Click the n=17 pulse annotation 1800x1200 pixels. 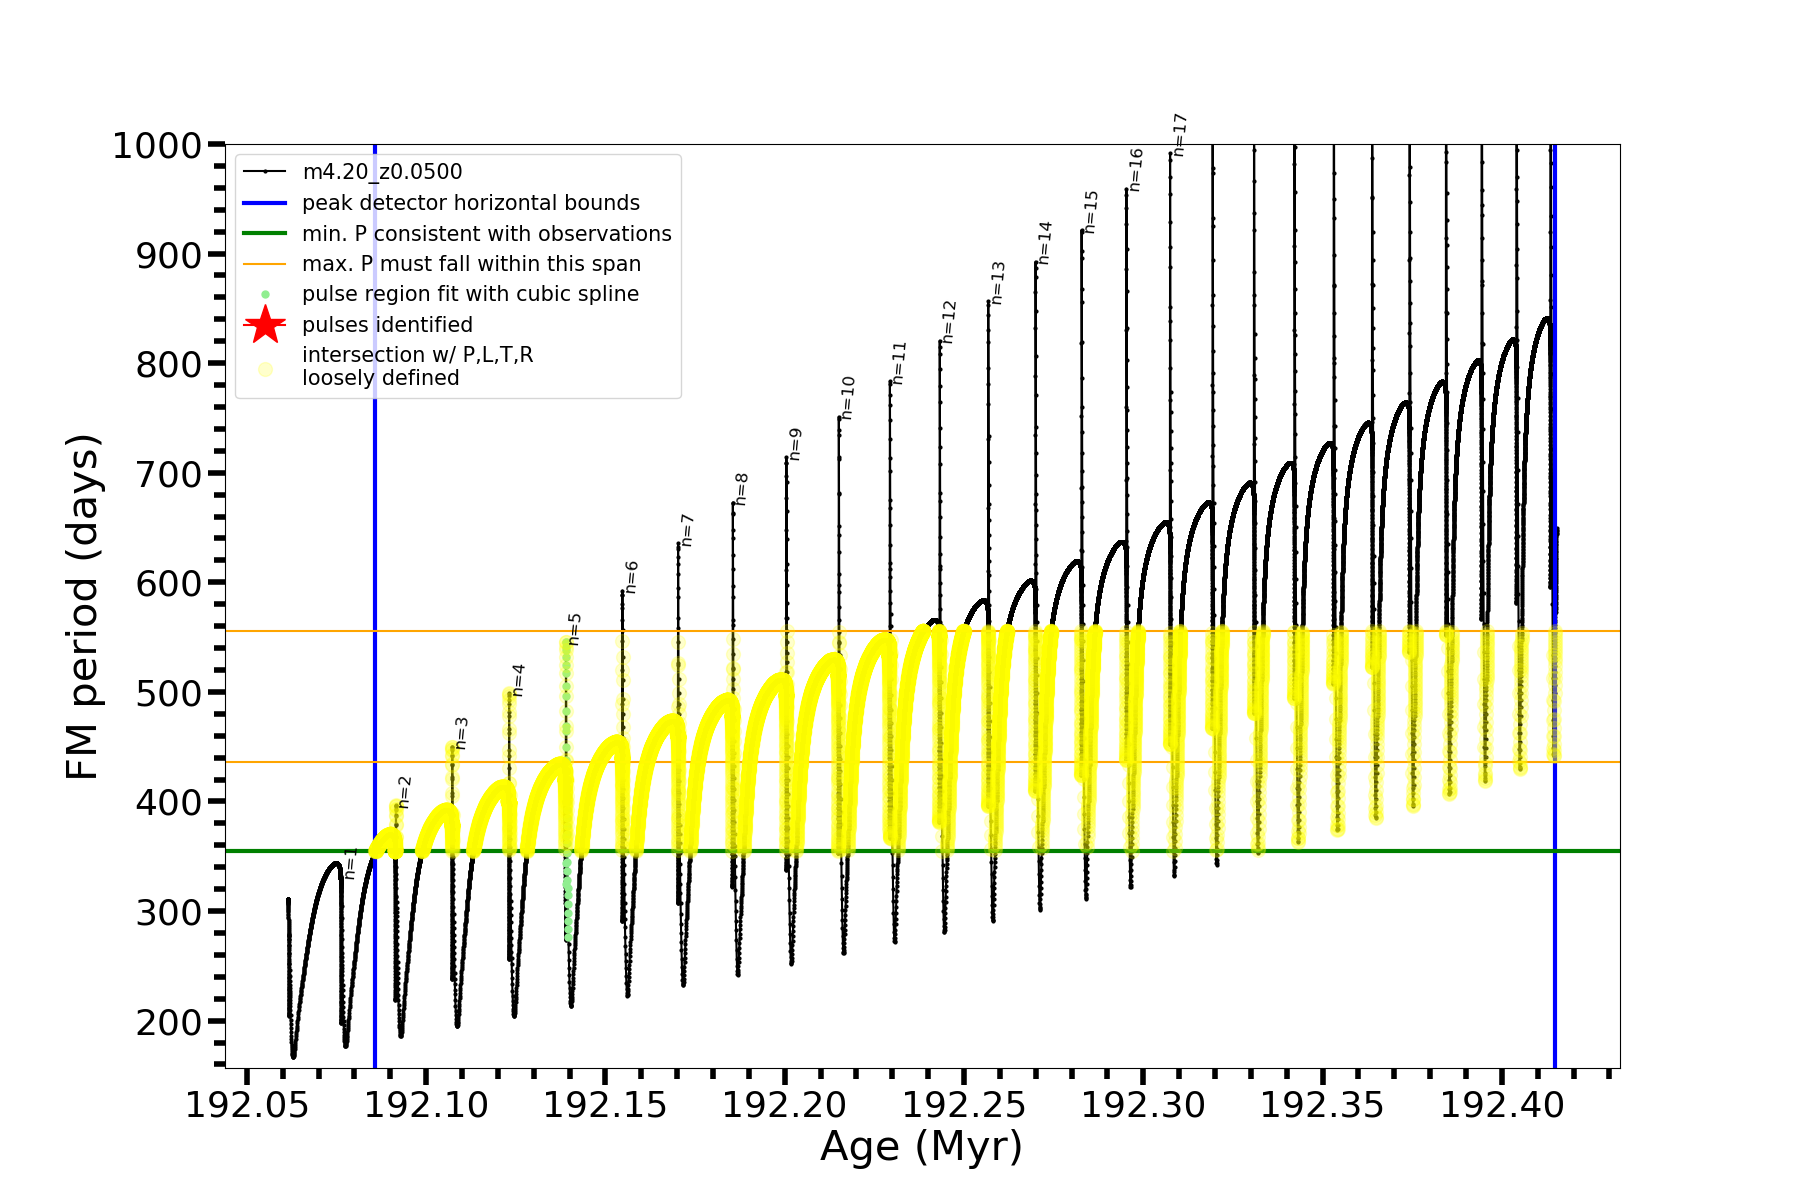click(1180, 134)
